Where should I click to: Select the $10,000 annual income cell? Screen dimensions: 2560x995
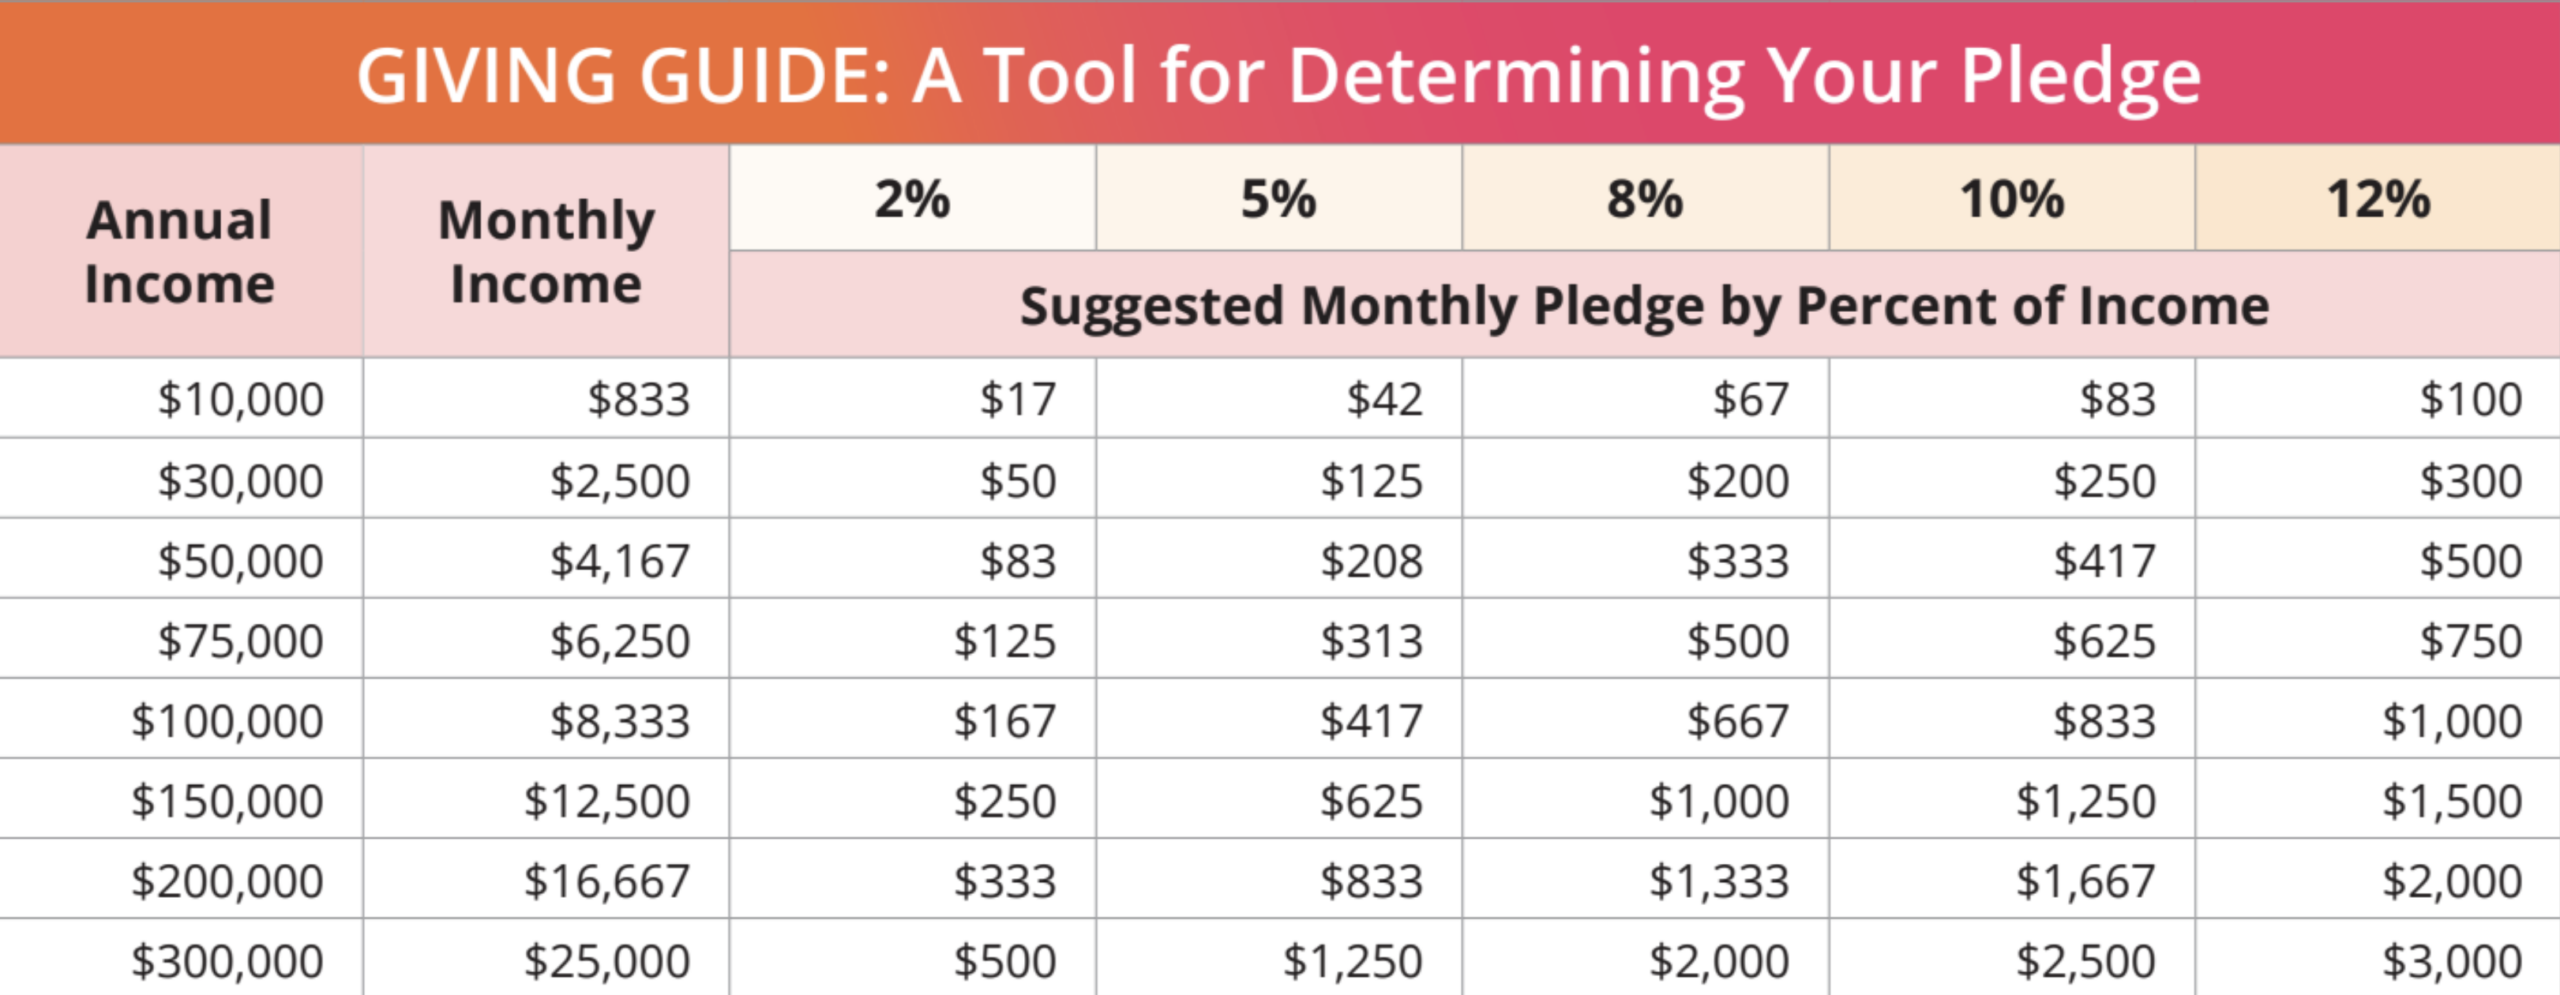tap(240, 399)
